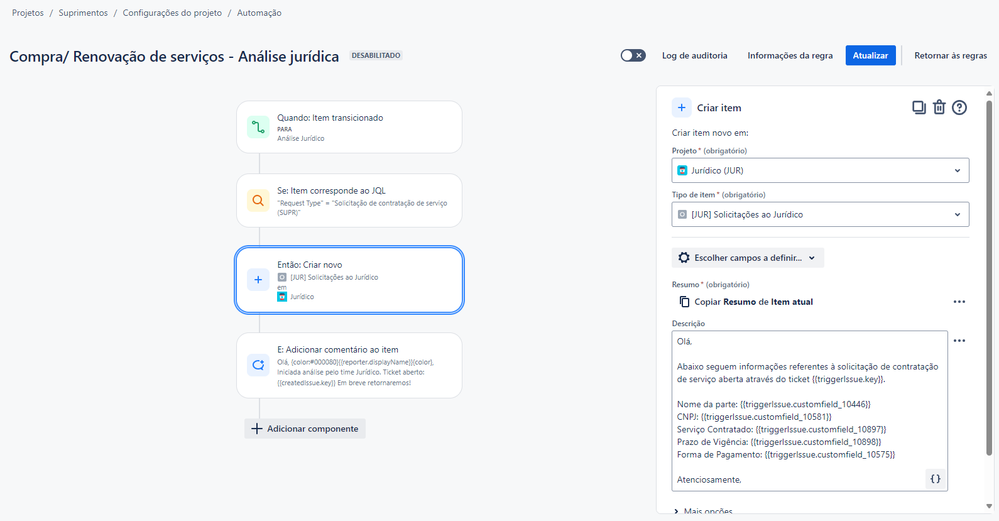
Task: Click Adicionar componente button
Action: click(x=305, y=429)
